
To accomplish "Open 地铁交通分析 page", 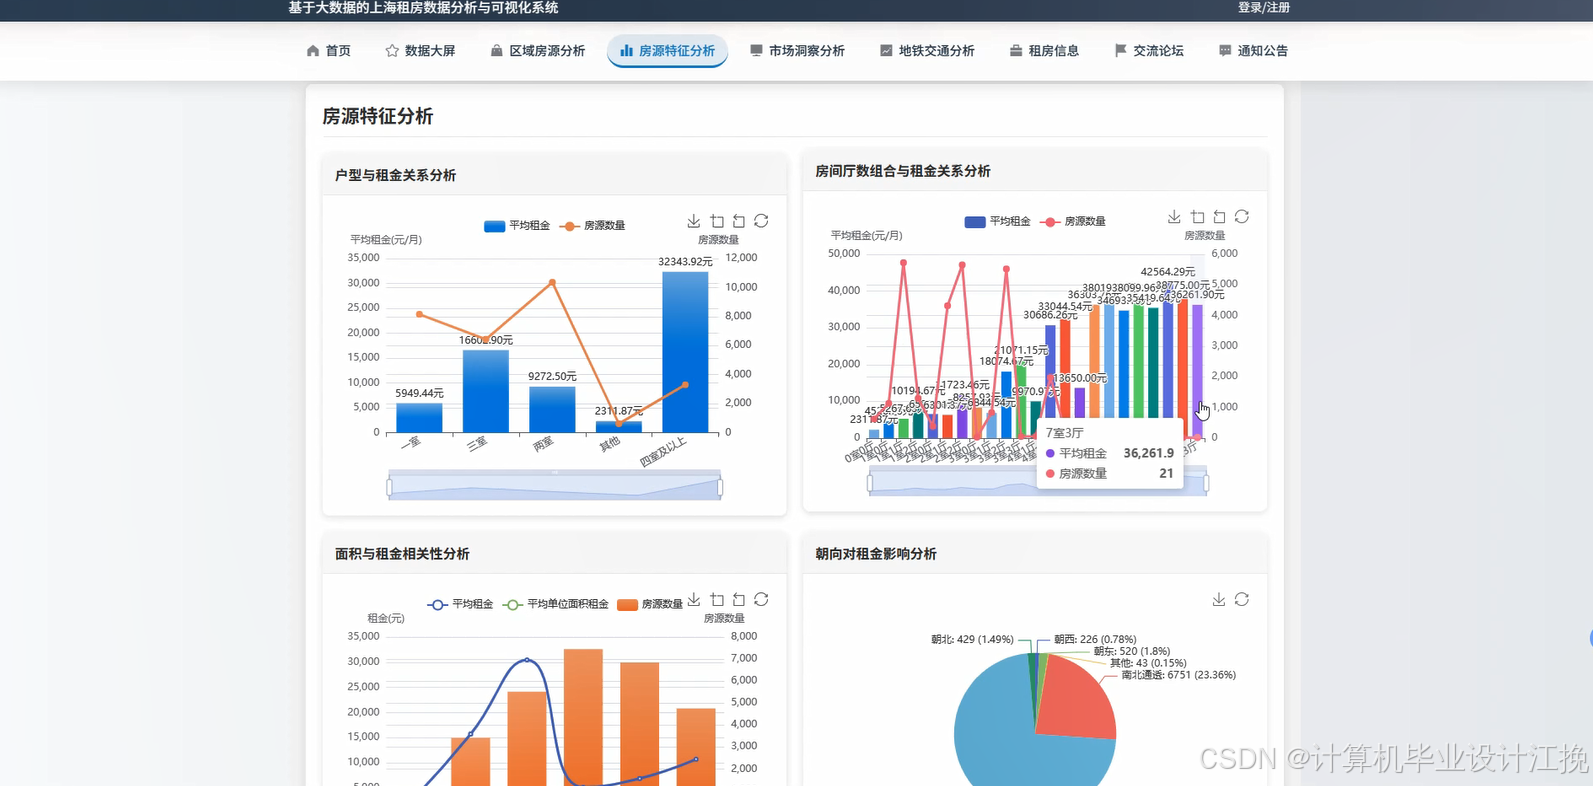I will tap(927, 51).
